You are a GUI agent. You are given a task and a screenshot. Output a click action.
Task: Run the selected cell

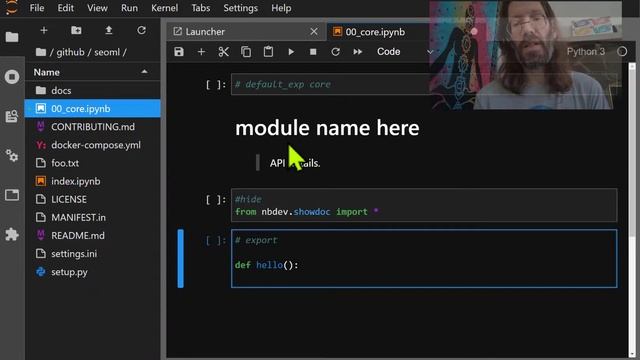pyautogui.click(x=291, y=52)
